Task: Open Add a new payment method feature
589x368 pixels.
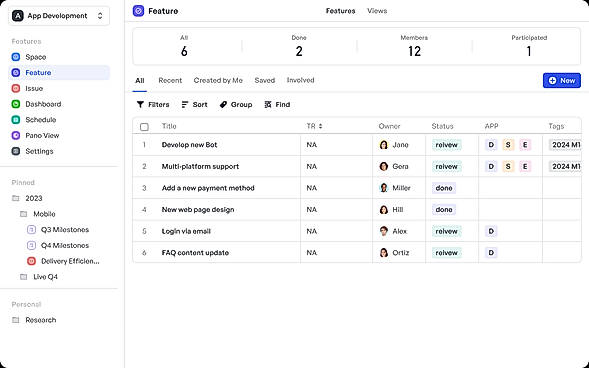Action: [x=208, y=188]
